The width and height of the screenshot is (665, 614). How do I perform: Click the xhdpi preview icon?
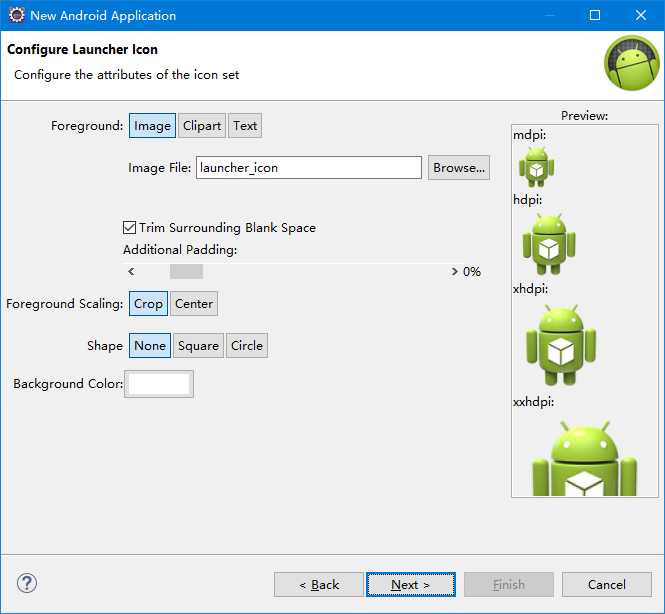561,345
